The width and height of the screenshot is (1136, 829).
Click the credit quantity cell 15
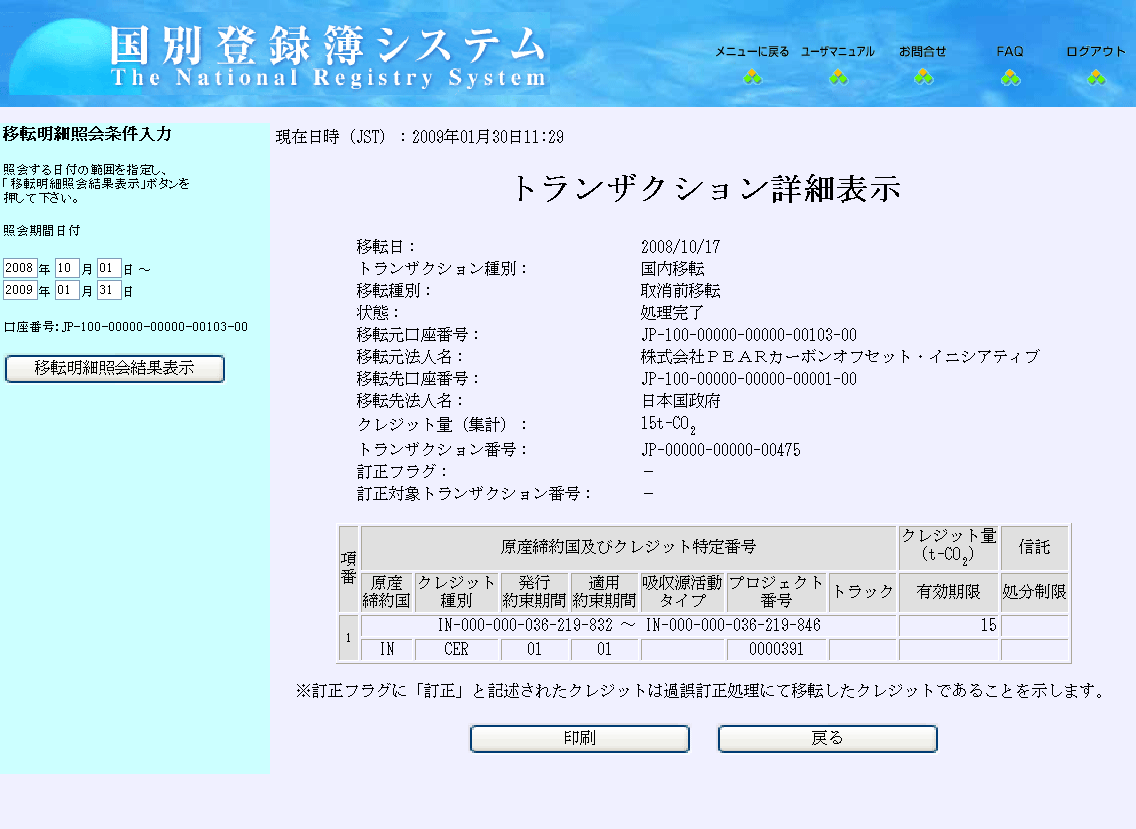pyautogui.click(x=949, y=625)
